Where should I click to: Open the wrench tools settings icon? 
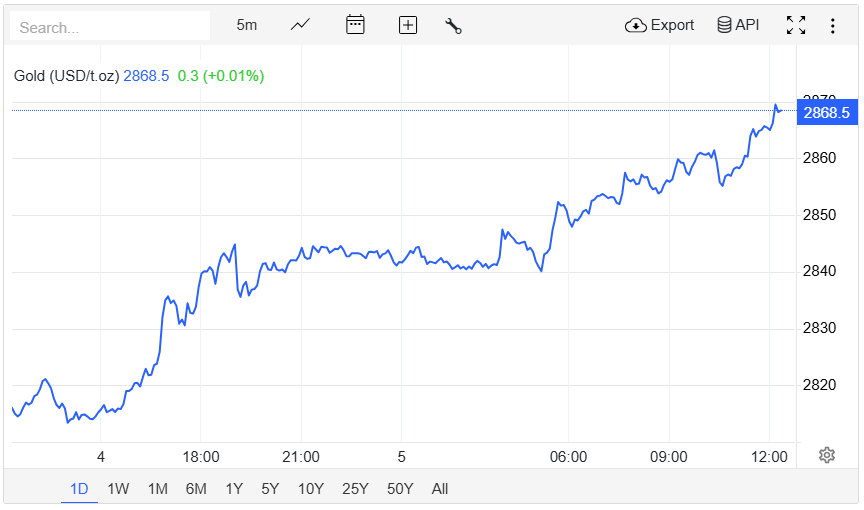(x=453, y=25)
